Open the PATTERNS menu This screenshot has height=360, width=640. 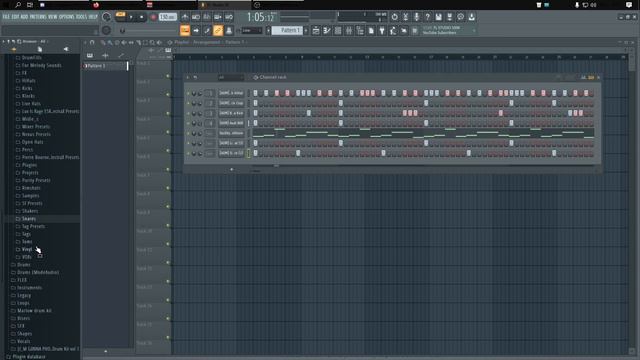(x=38, y=17)
